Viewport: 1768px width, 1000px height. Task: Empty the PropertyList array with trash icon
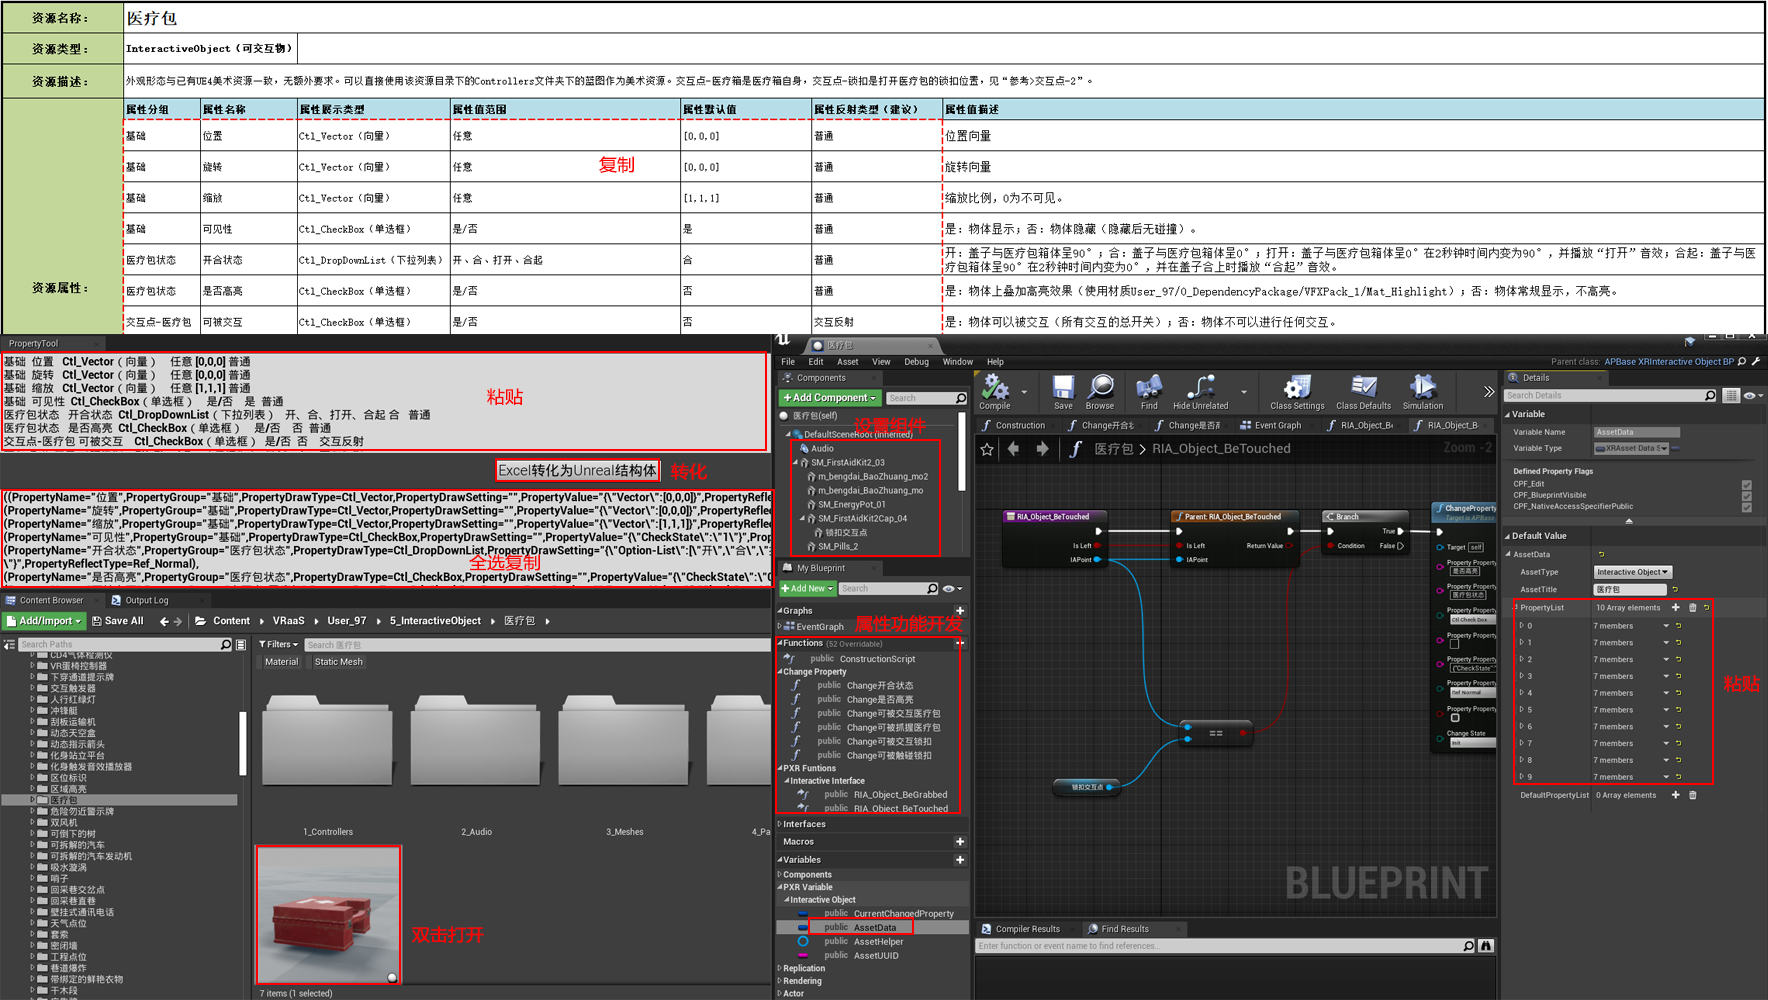click(x=1693, y=607)
